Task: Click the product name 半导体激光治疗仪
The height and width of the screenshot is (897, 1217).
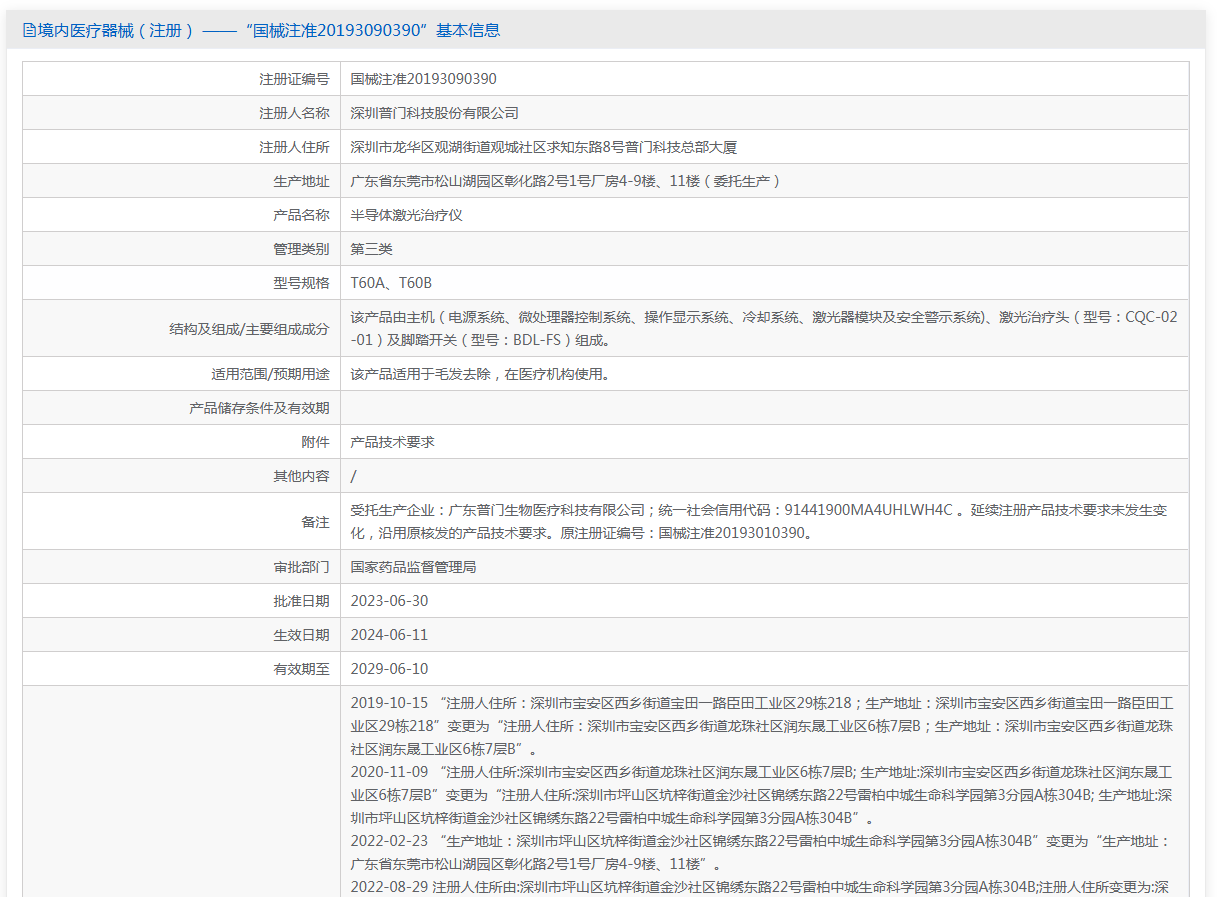Action: (406, 215)
